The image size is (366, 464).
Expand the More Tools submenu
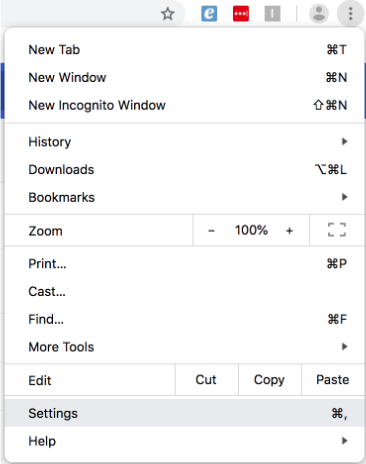point(184,347)
